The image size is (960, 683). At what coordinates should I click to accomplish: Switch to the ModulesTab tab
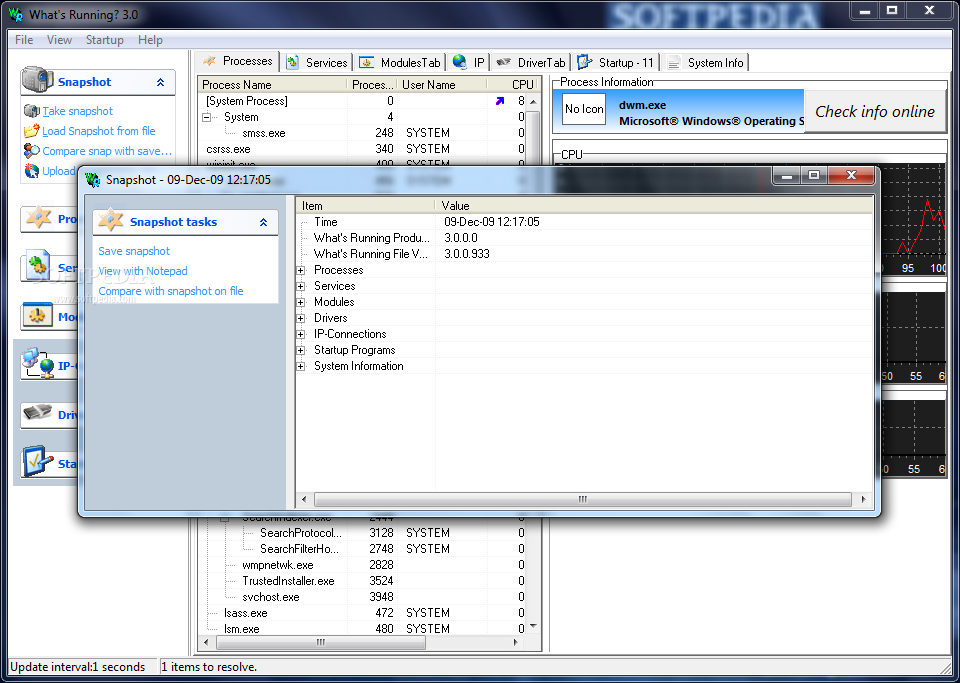400,62
